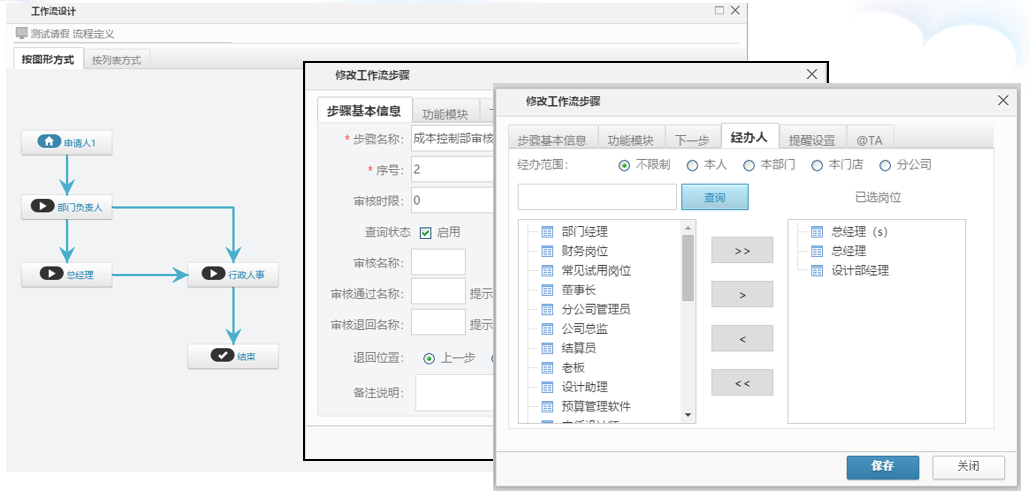Switch to the 提醒设置 tab
This screenshot has height=496, width=1031.
[811, 140]
